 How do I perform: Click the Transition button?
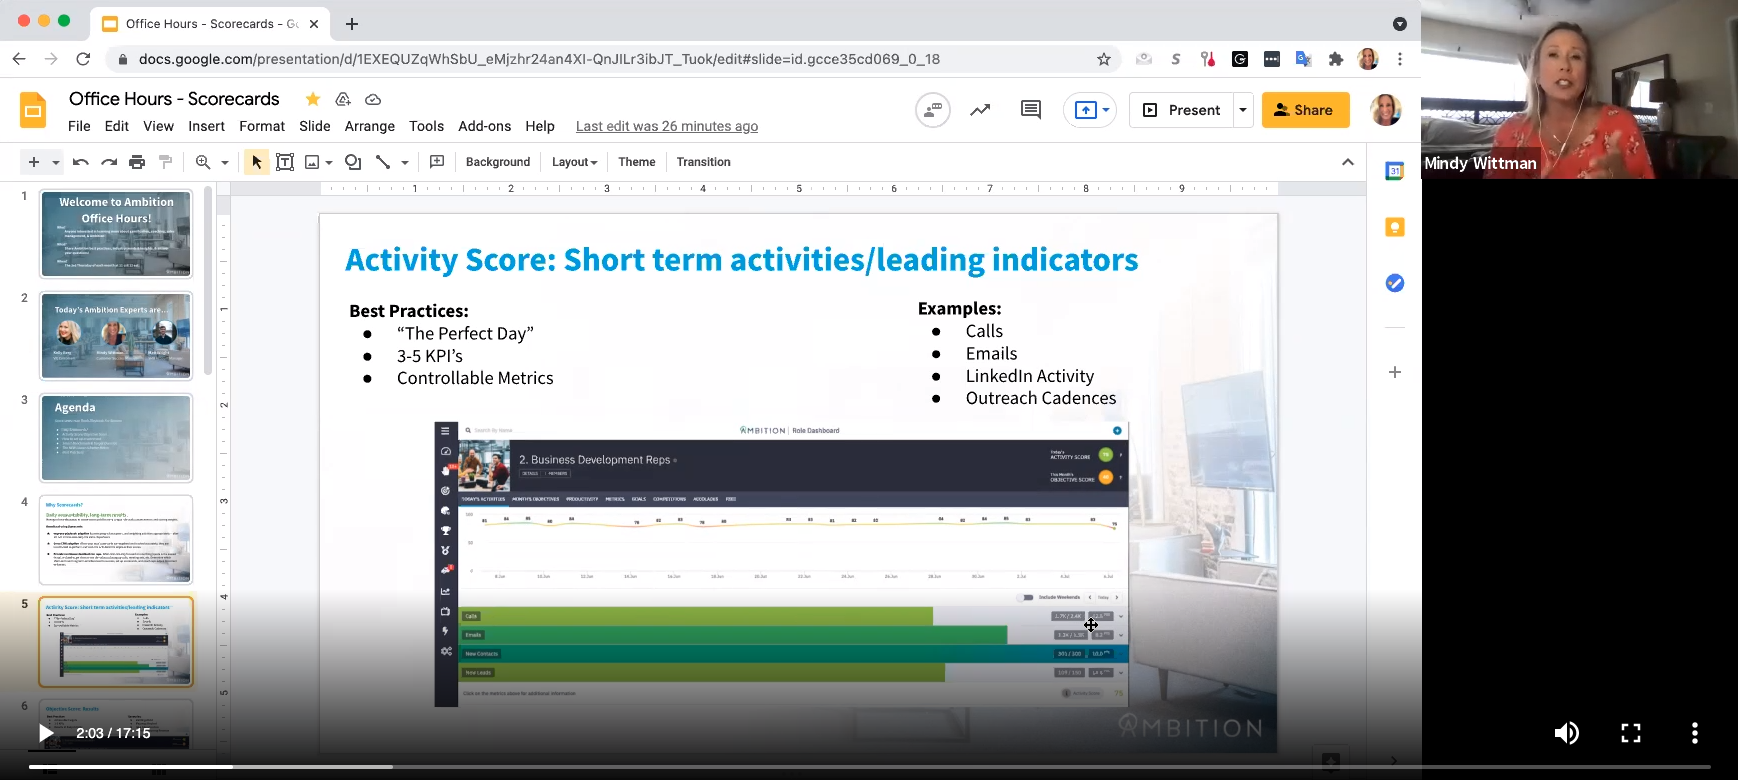703,162
